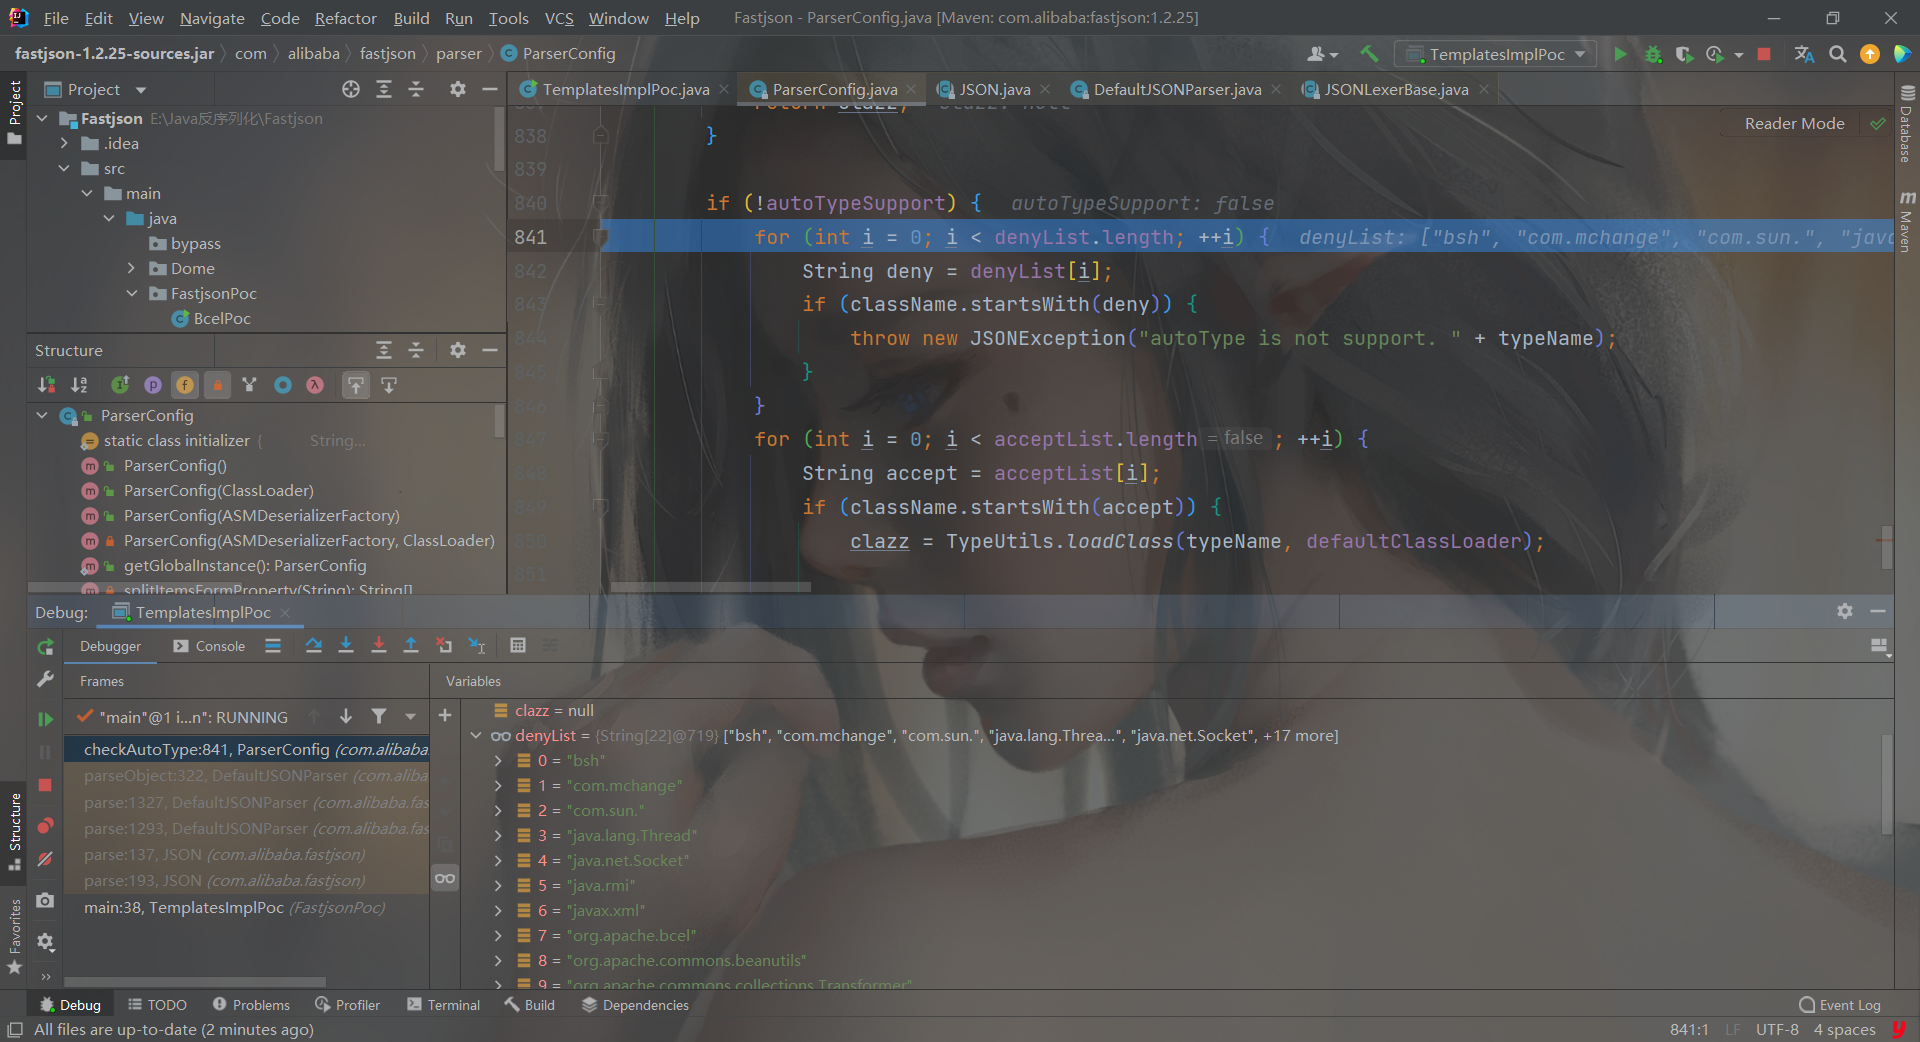The image size is (1920, 1042).
Task: Add new watch with plus icon
Action: 445,715
